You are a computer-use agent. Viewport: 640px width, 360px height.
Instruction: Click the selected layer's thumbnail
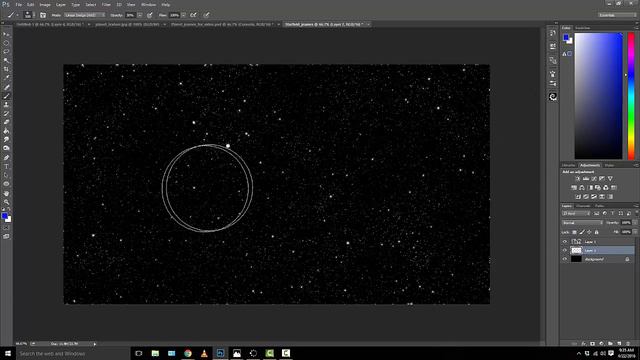576,250
